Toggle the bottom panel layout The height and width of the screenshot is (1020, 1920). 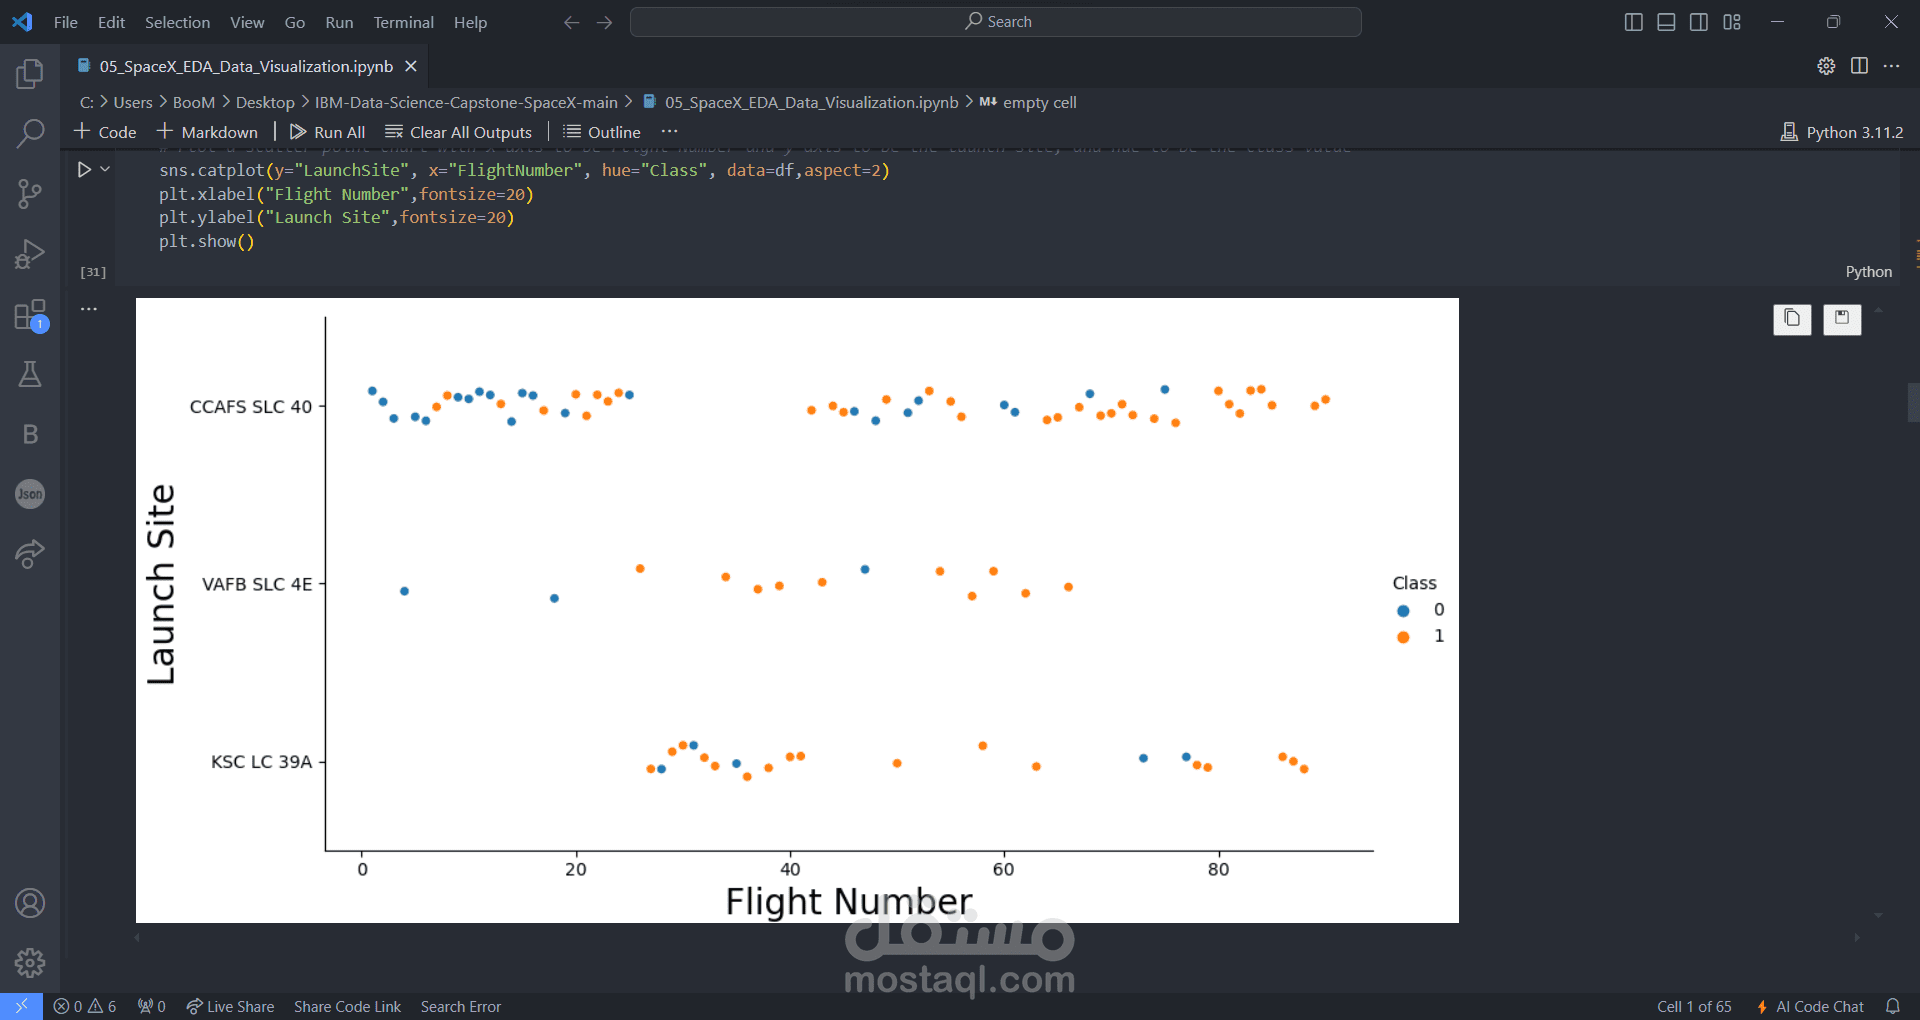1666,22
